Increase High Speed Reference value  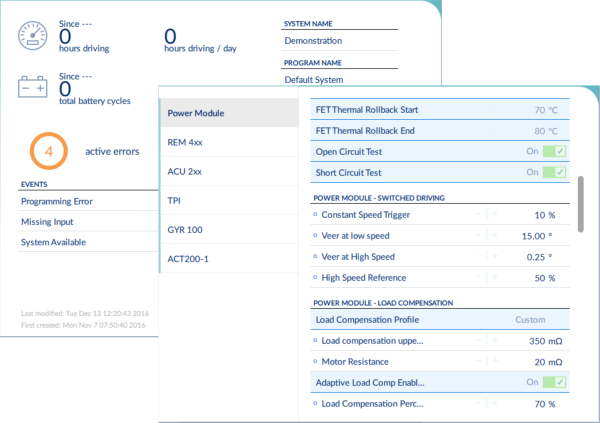pos(495,276)
